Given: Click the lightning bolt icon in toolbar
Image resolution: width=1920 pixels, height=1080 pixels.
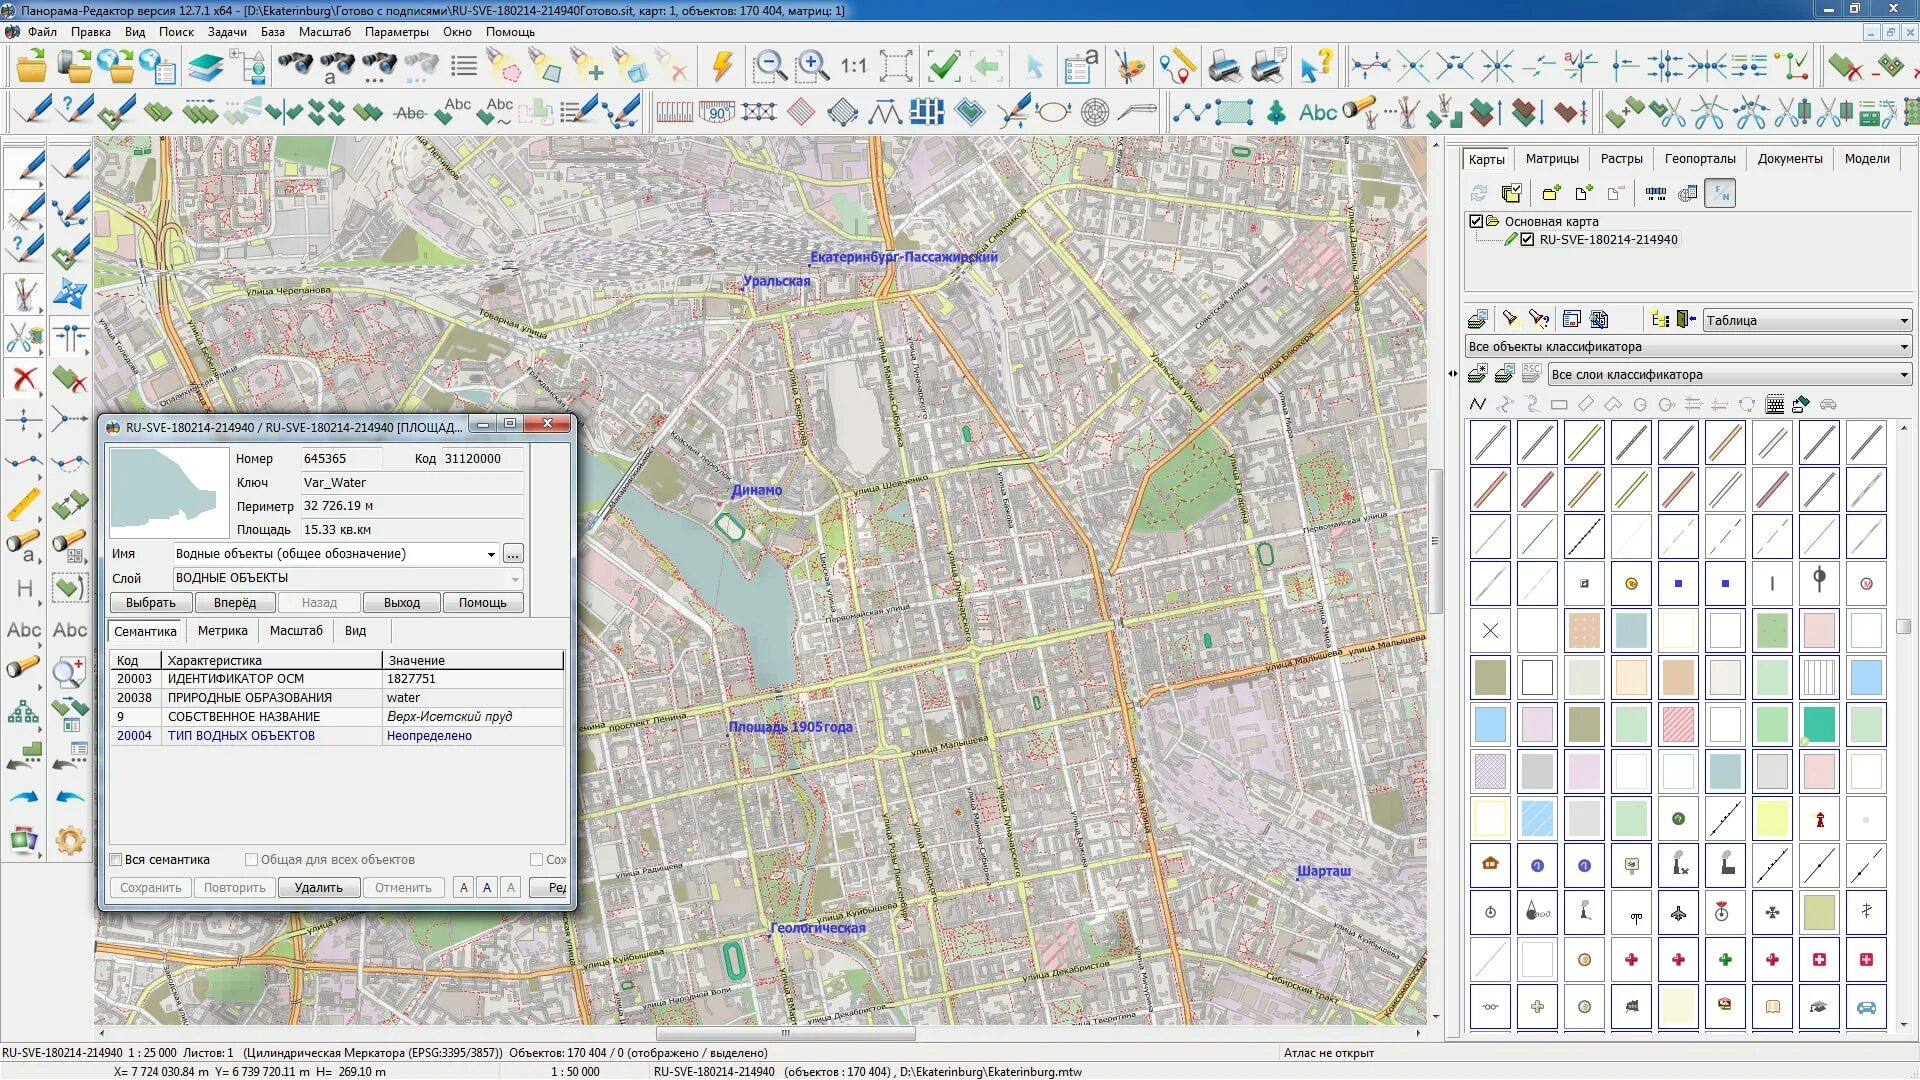Looking at the screenshot, I should [721, 67].
